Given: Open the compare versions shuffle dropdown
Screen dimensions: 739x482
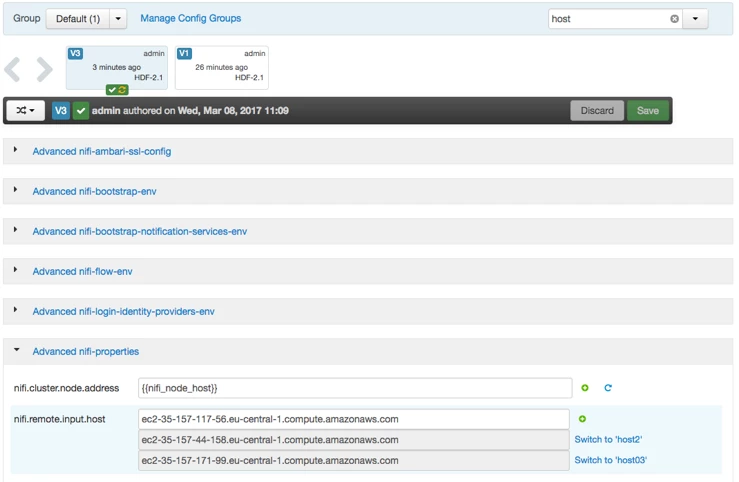Looking at the screenshot, I should tap(25, 110).
